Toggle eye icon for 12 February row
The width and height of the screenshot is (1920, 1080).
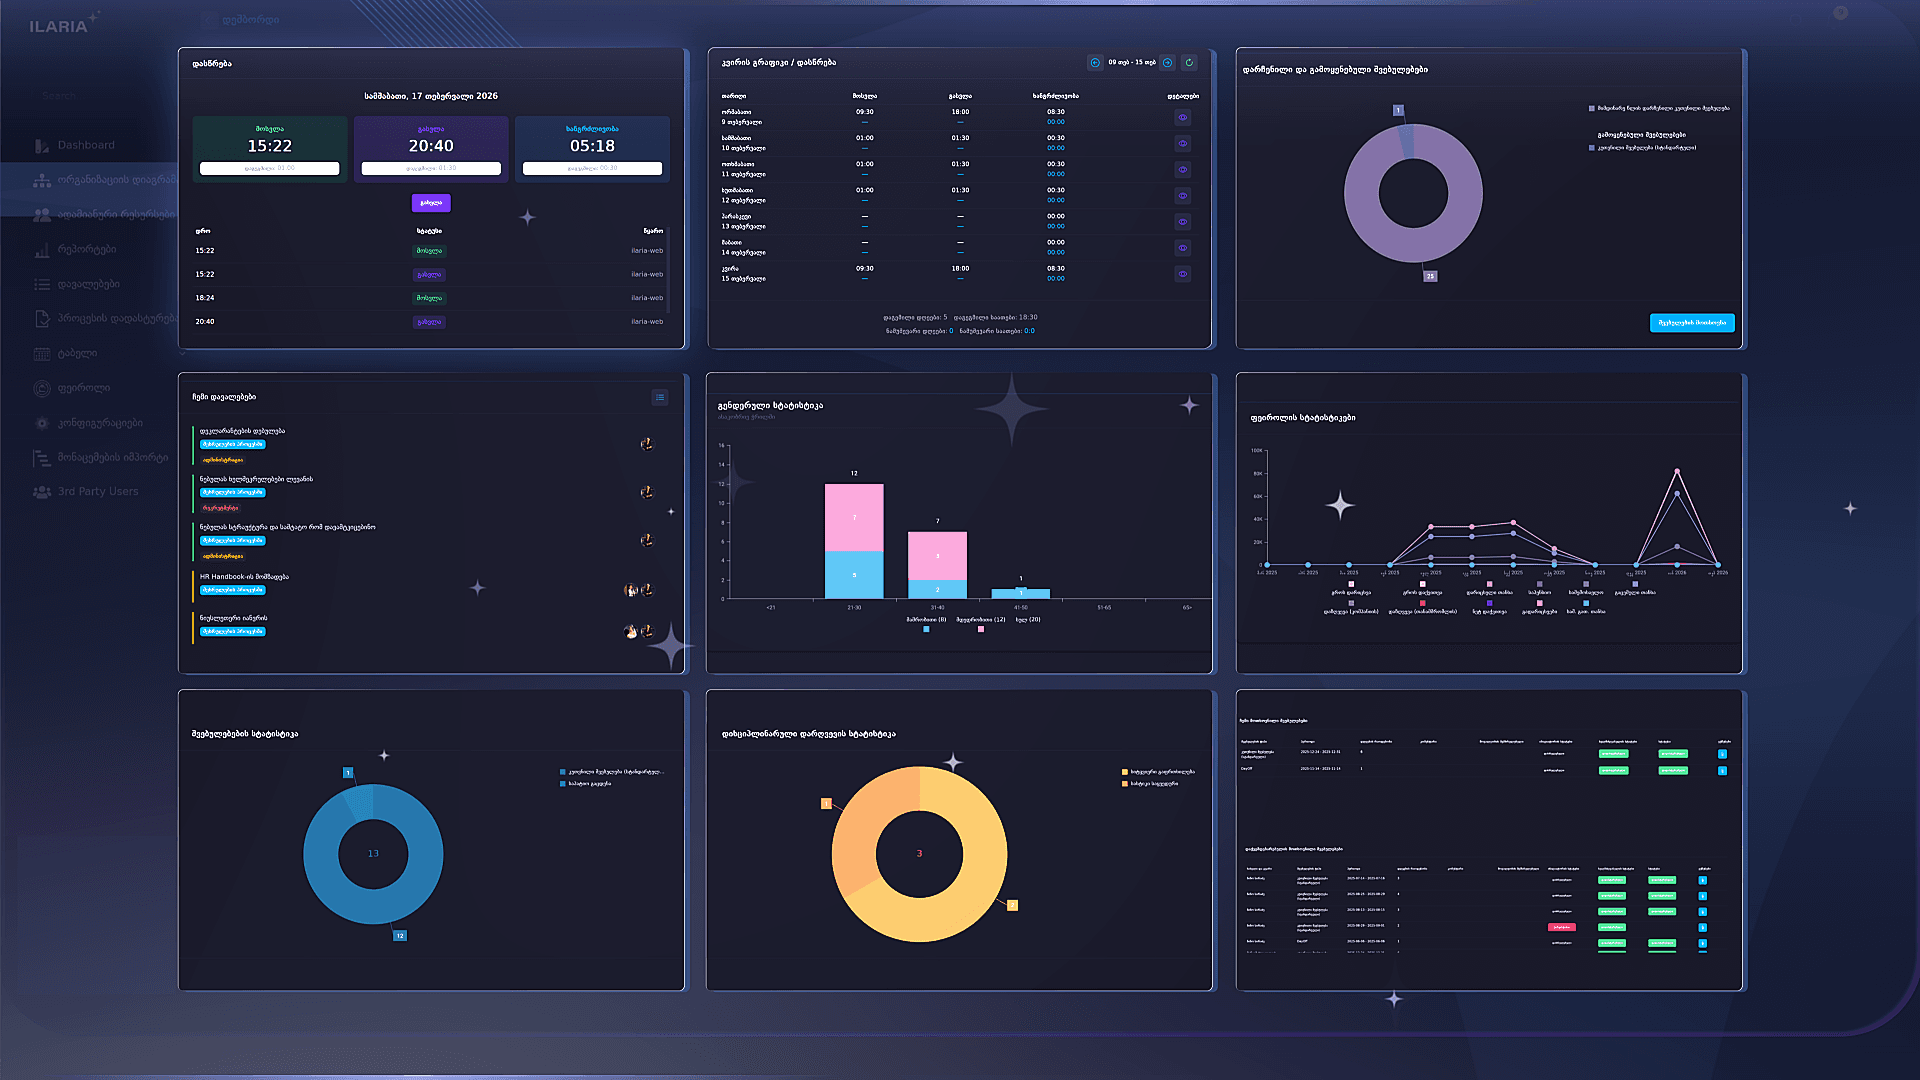pos(1182,196)
